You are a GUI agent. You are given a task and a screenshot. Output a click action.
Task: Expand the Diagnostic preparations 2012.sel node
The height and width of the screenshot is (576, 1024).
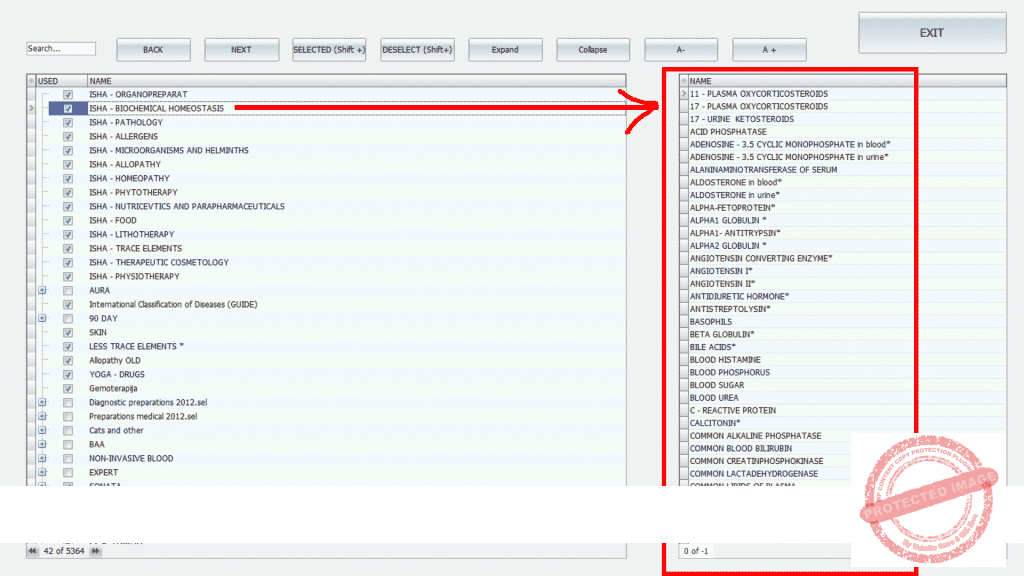42,403
